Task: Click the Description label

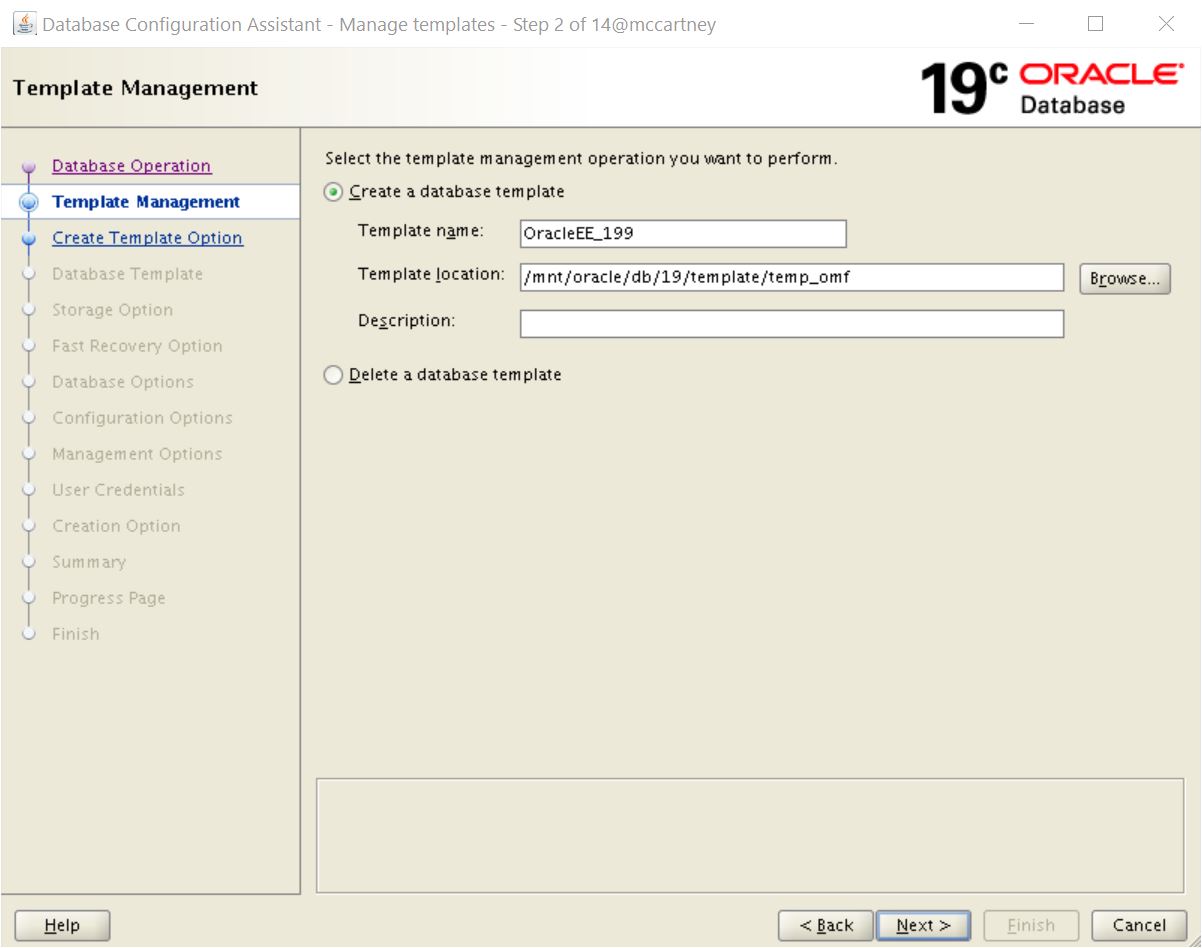Action: coord(407,321)
